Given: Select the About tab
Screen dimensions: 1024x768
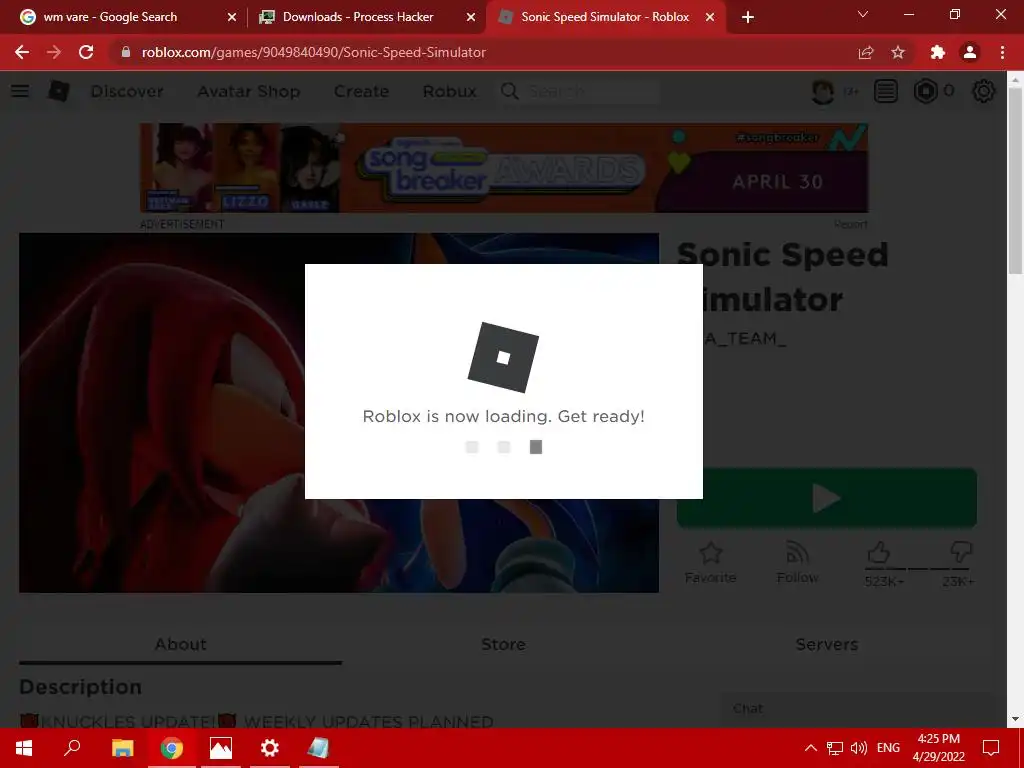Looking at the screenshot, I should tap(180, 645).
